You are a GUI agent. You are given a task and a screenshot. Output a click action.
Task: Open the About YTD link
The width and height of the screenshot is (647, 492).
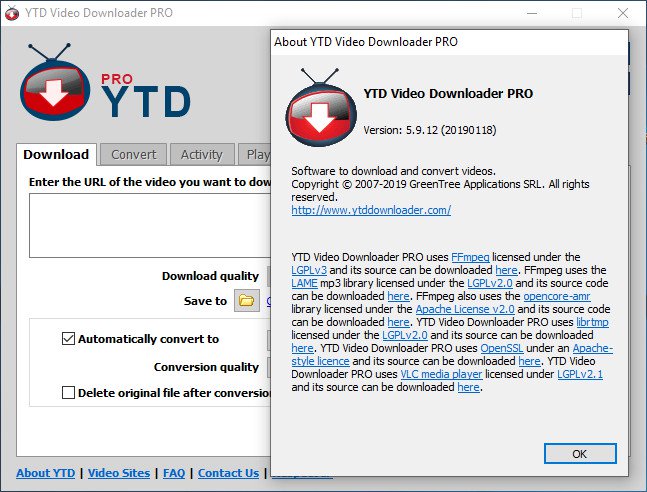coord(46,473)
